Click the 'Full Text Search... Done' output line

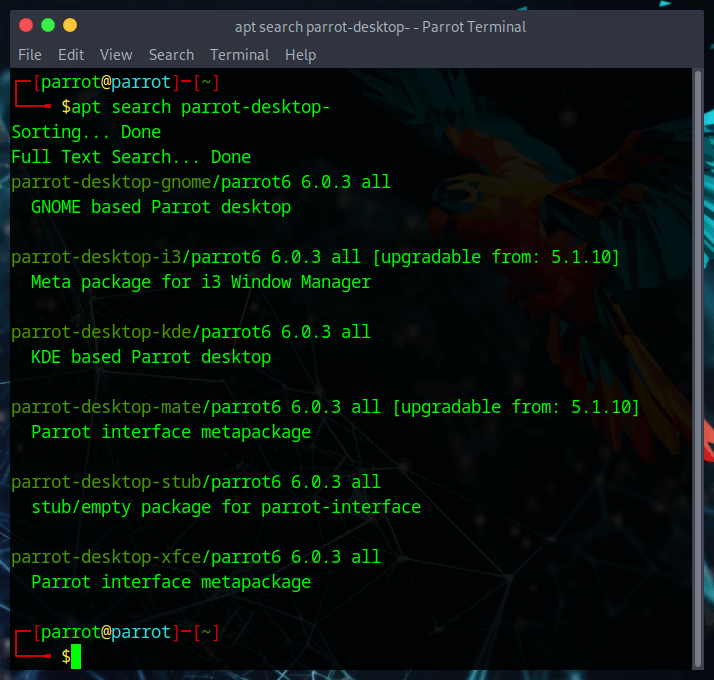point(131,157)
